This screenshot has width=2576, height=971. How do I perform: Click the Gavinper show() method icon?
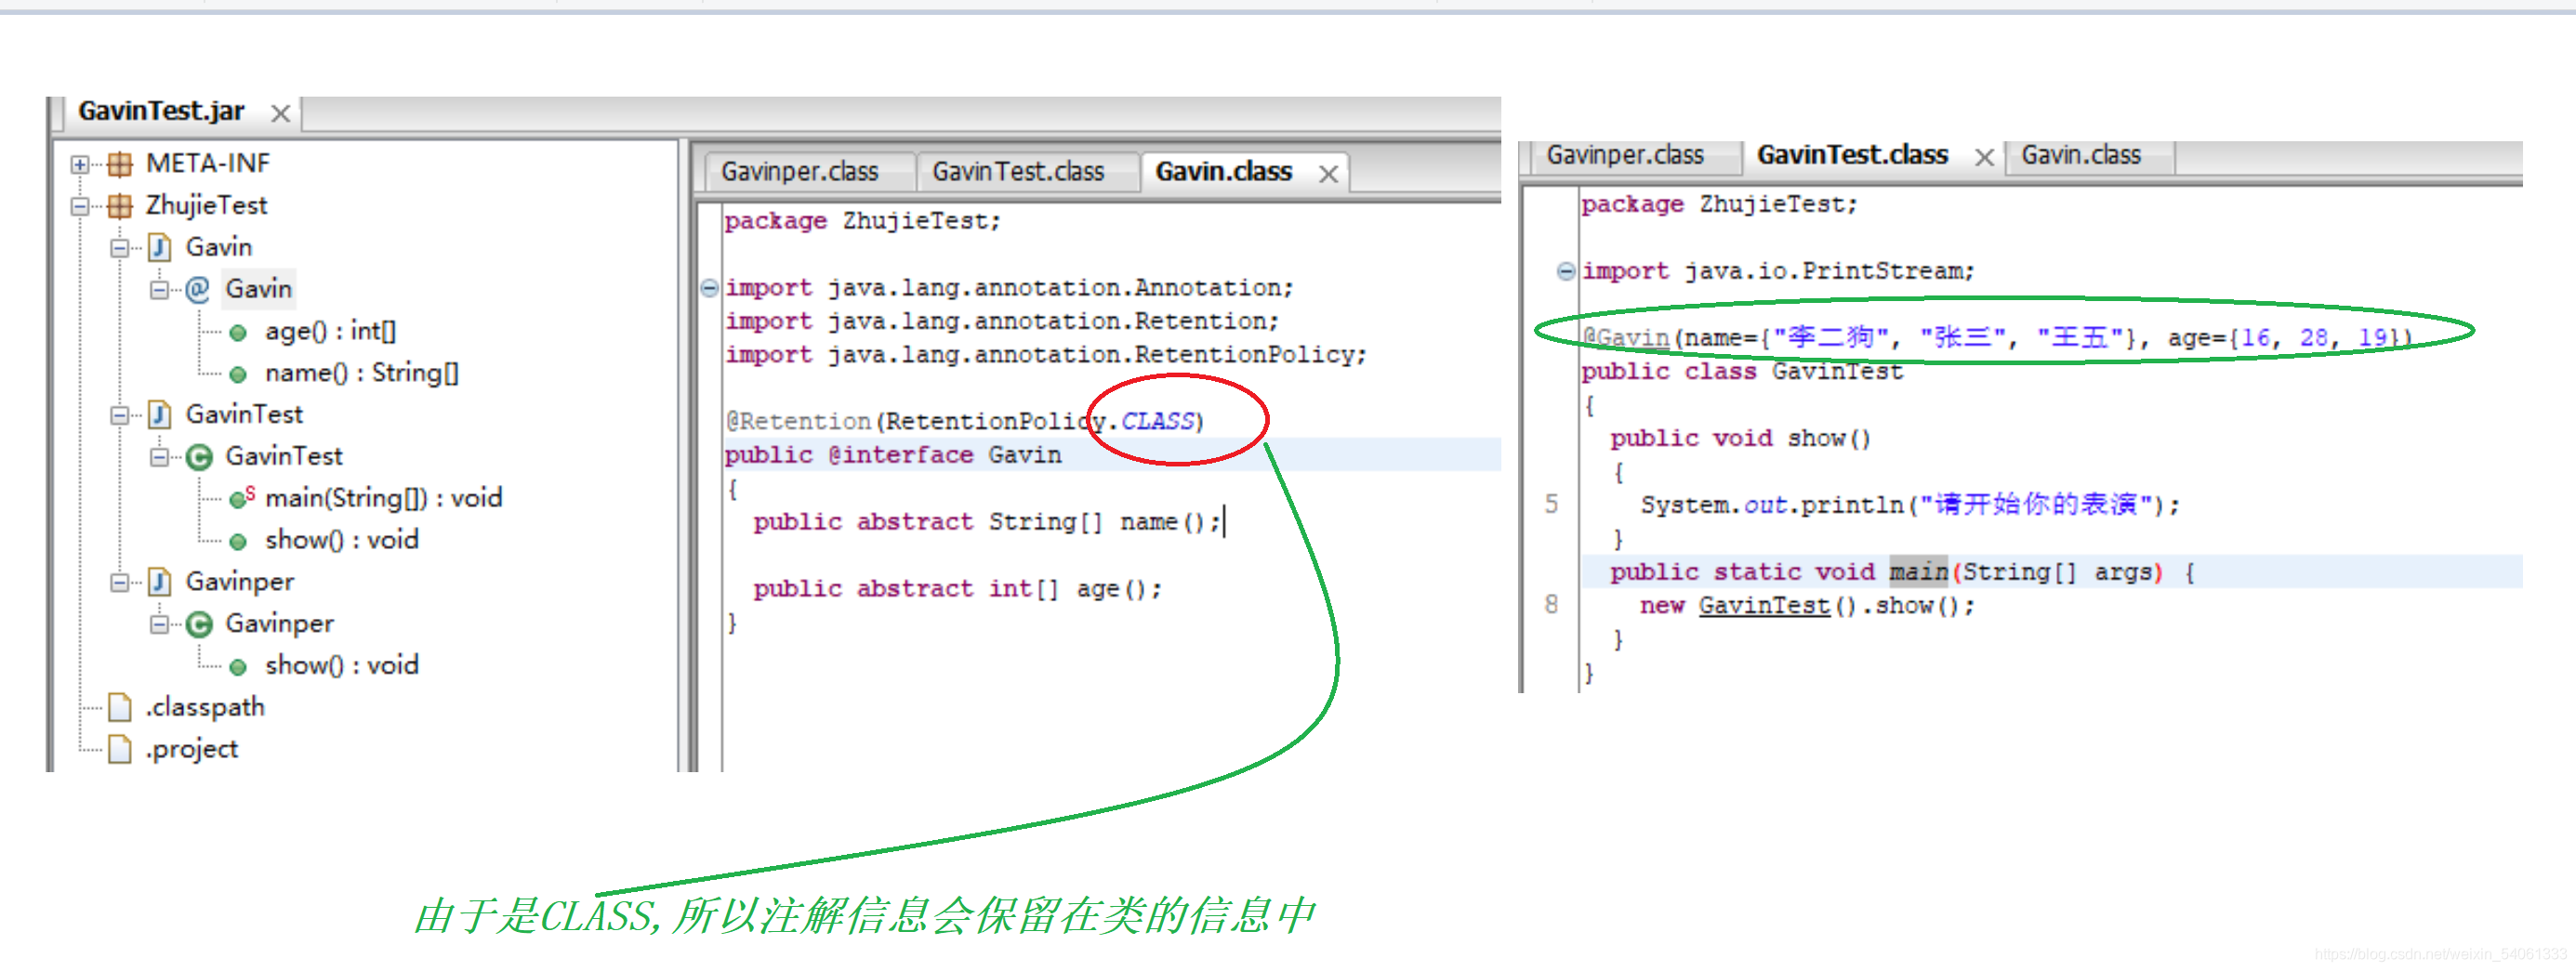click(x=238, y=667)
